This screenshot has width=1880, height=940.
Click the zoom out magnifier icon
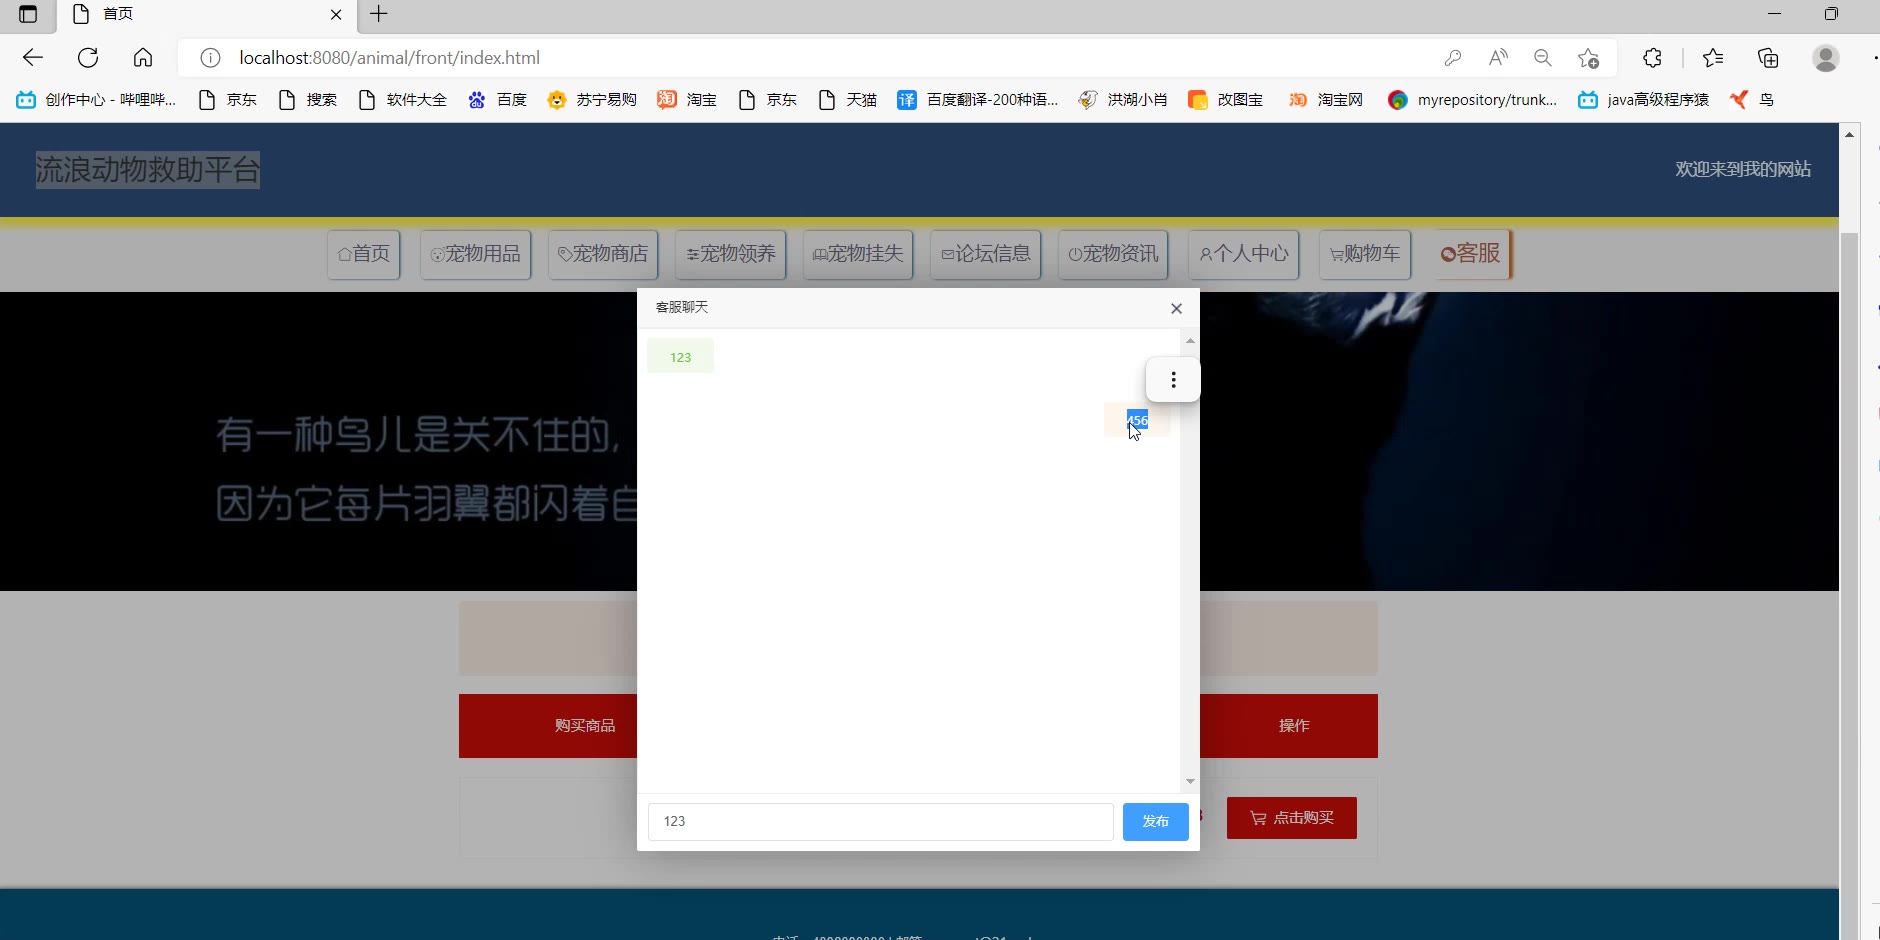[x=1543, y=58]
